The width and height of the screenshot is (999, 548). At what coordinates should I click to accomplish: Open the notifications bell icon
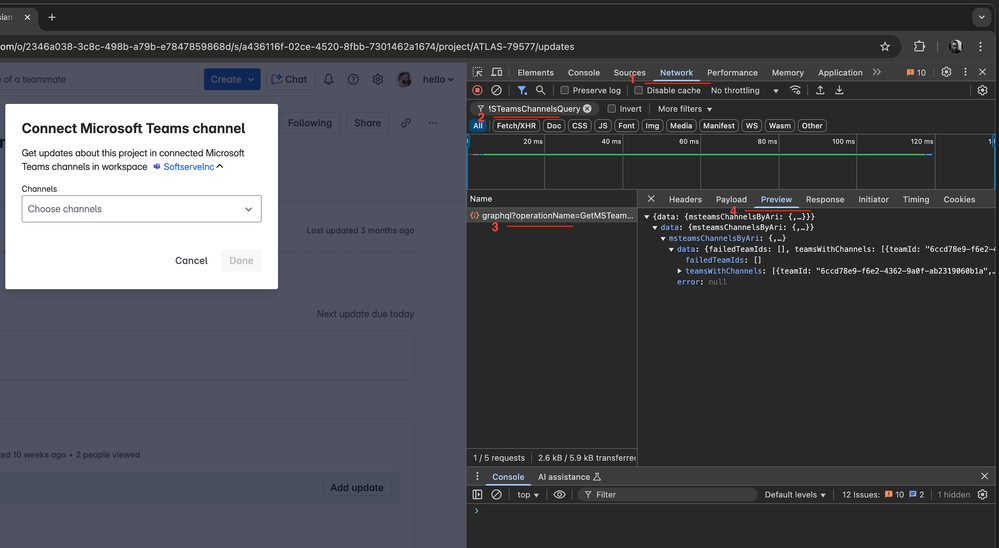(328, 79)
